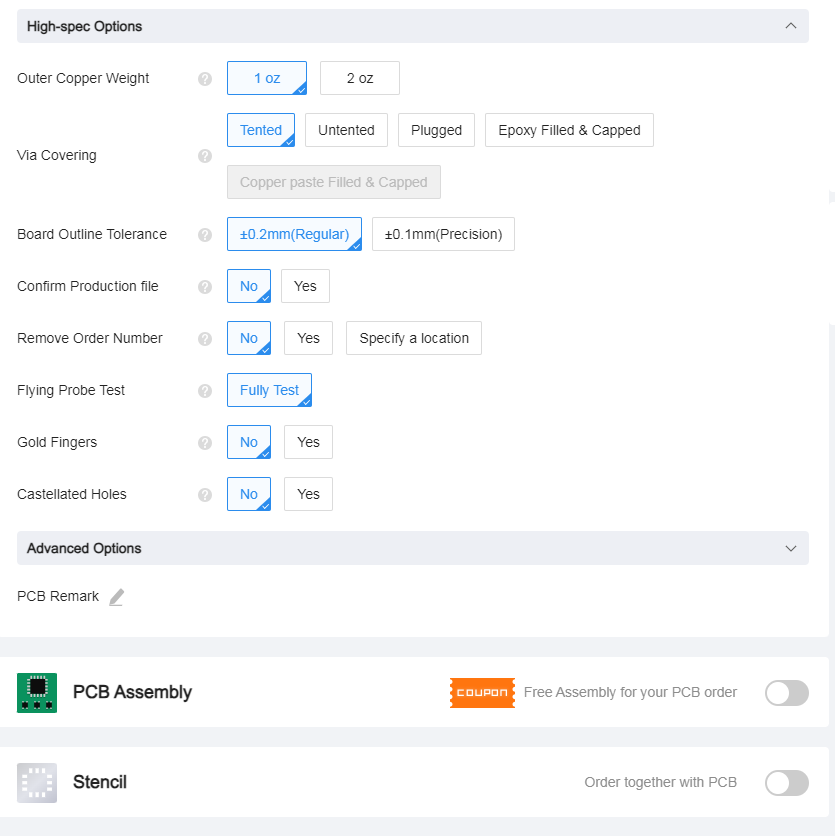The image size is (835, 836).
Task: Click help icon next to Gold Fingers
Action: (205, 443)
